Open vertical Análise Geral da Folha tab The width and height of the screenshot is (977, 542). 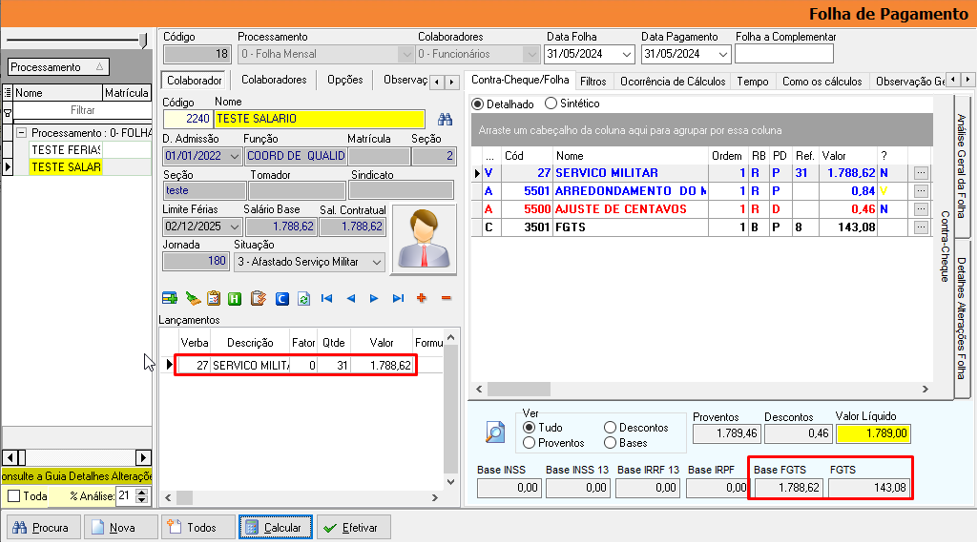[x=961, y=166]
